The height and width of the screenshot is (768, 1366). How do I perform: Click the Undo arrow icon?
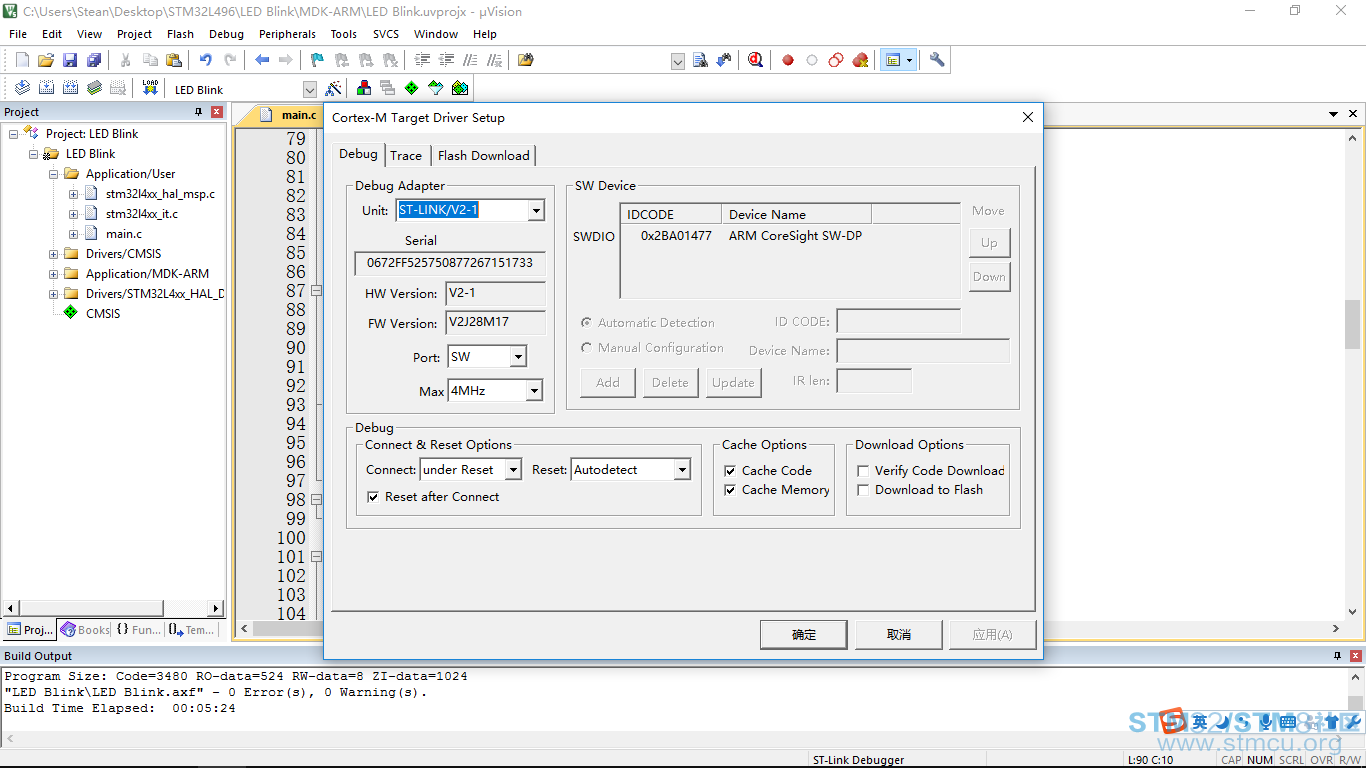(x=205, y=60)
